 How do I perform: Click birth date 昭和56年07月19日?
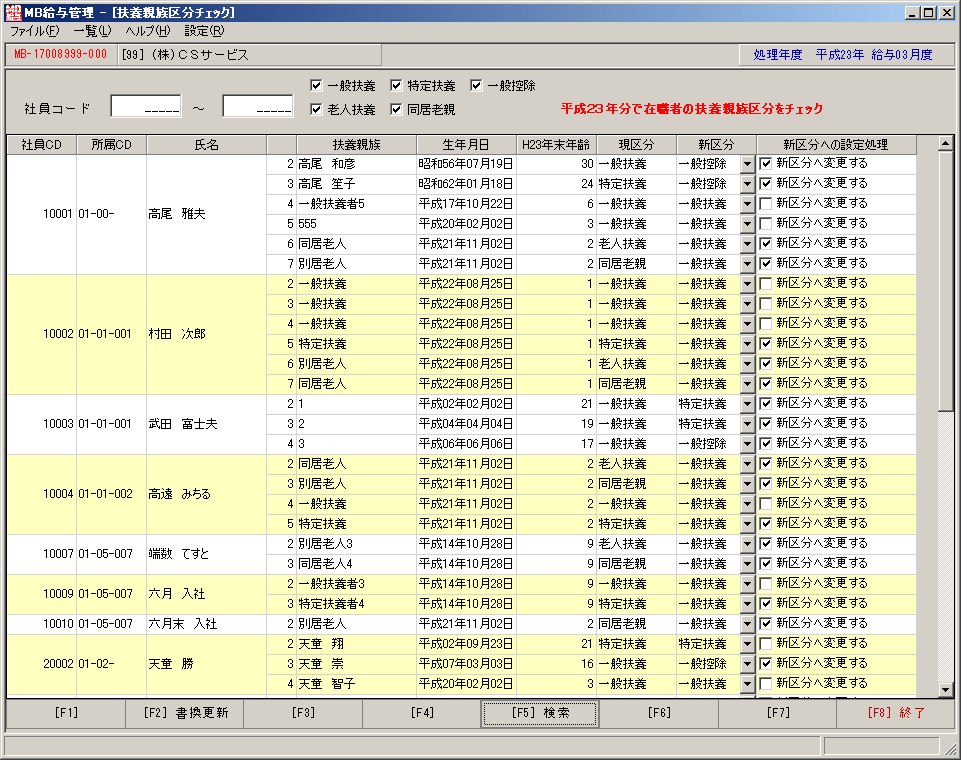pyautogui.click(x=466, y=164)
